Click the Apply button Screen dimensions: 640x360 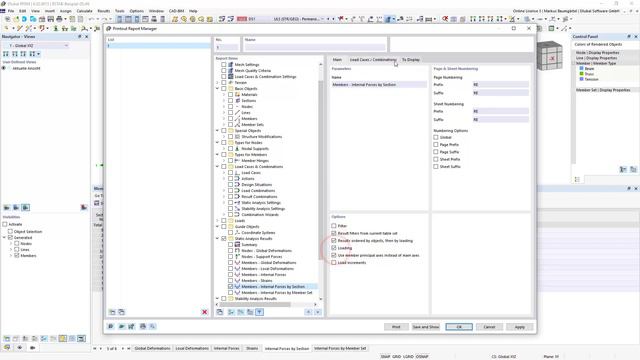tap(519, 327)
